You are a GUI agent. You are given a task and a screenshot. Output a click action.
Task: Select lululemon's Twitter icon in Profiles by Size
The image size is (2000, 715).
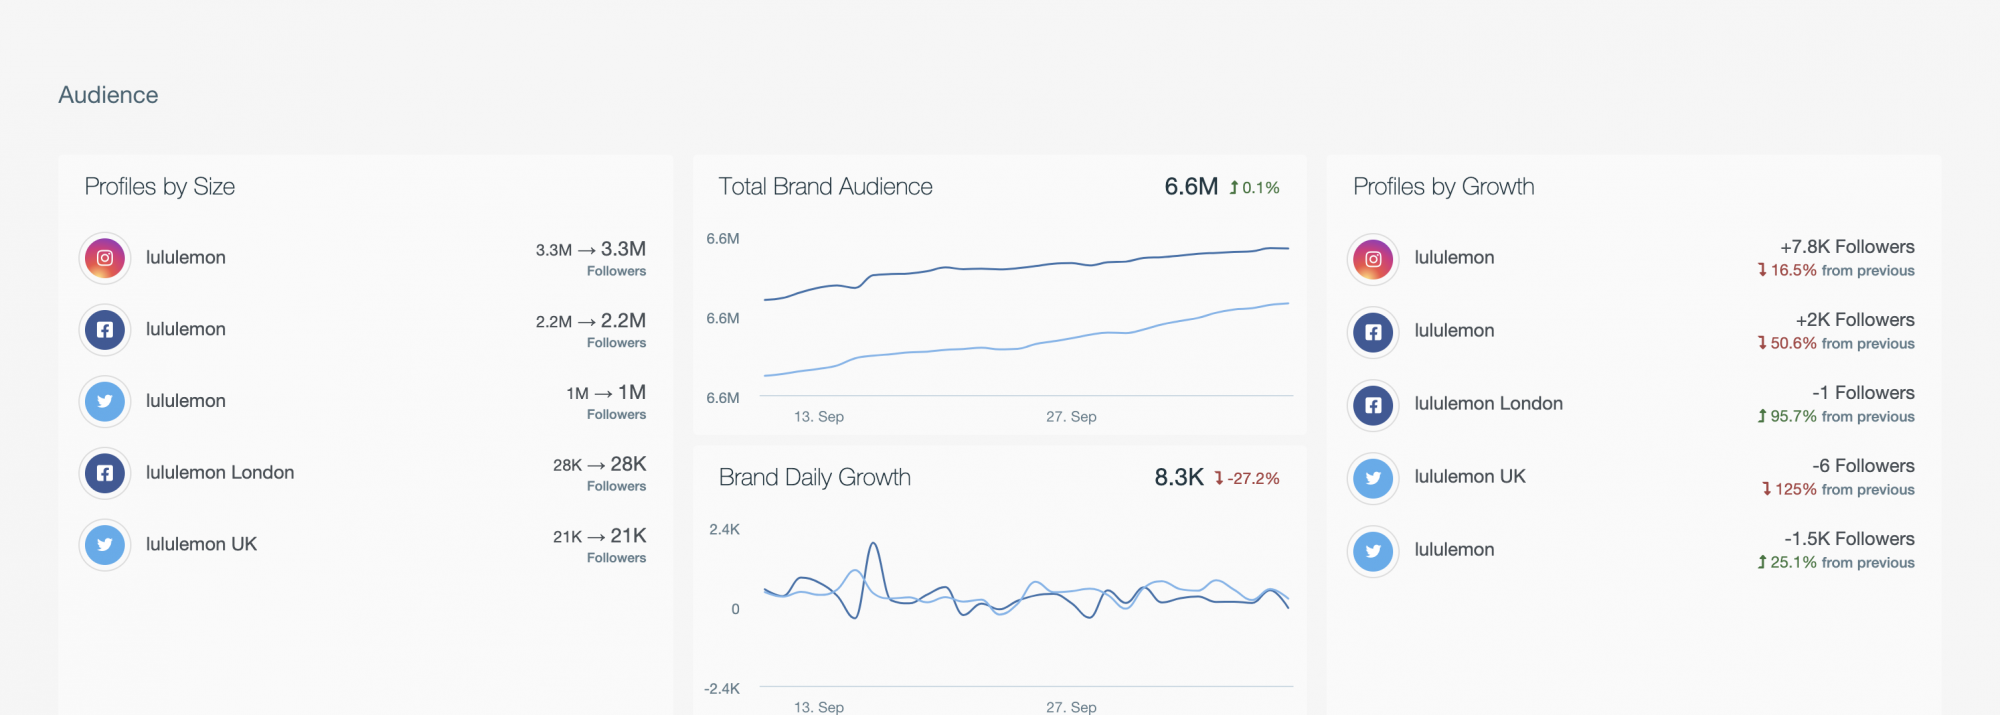[105, 401]
